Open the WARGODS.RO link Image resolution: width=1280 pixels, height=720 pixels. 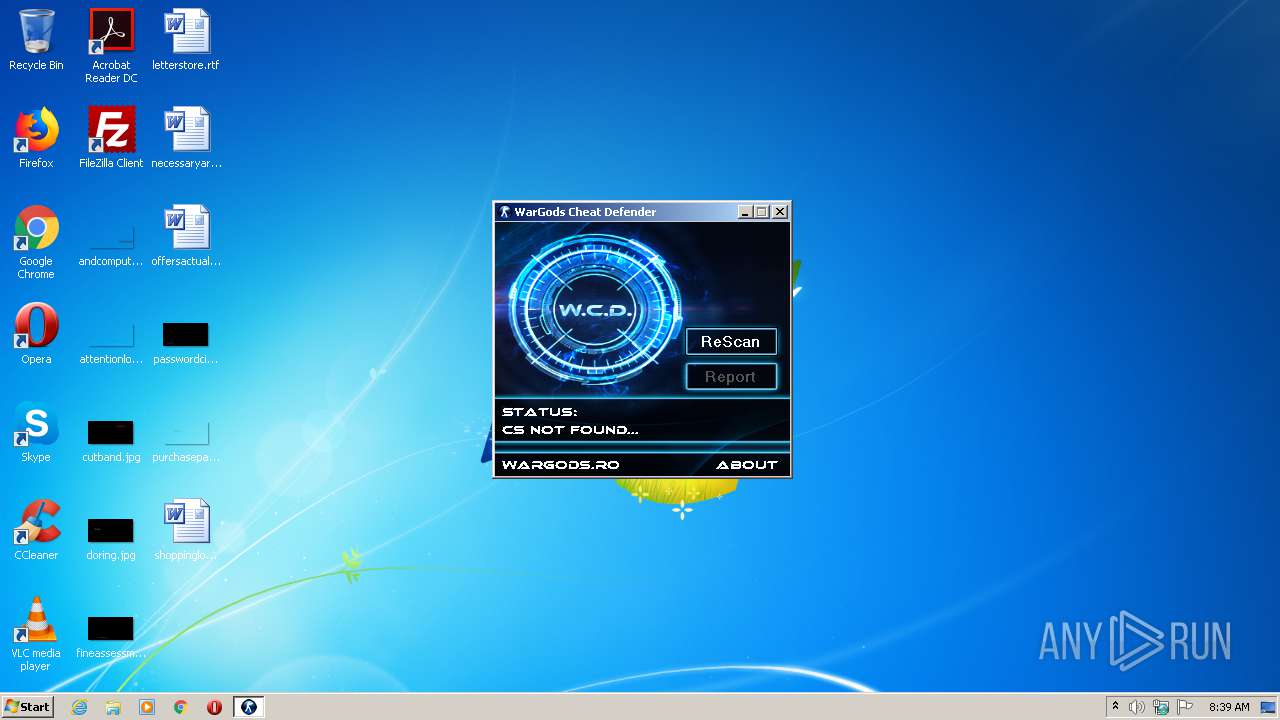click(560, 465)
